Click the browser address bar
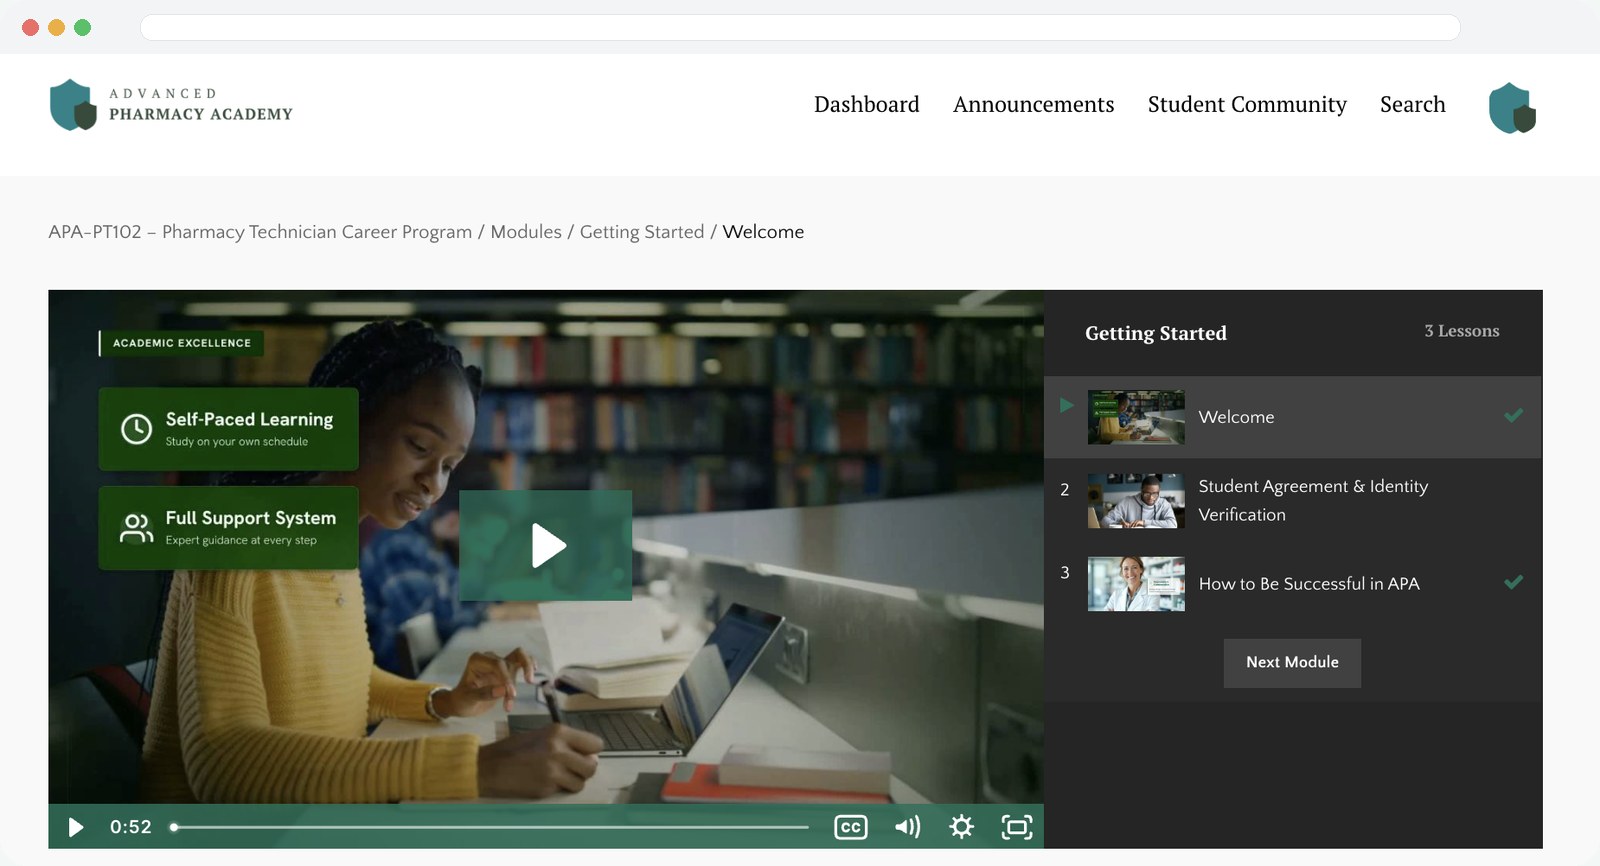 pos(800,27)
